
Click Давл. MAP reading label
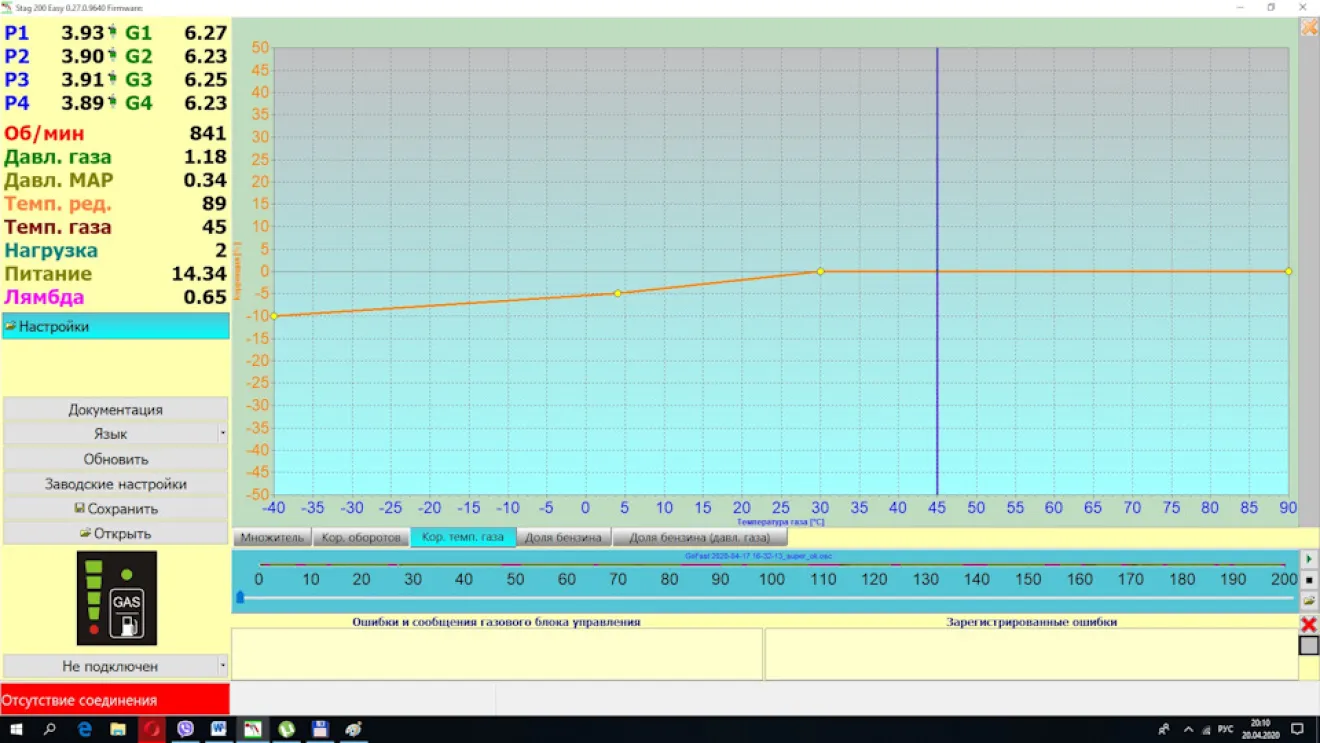click(58, 180)
